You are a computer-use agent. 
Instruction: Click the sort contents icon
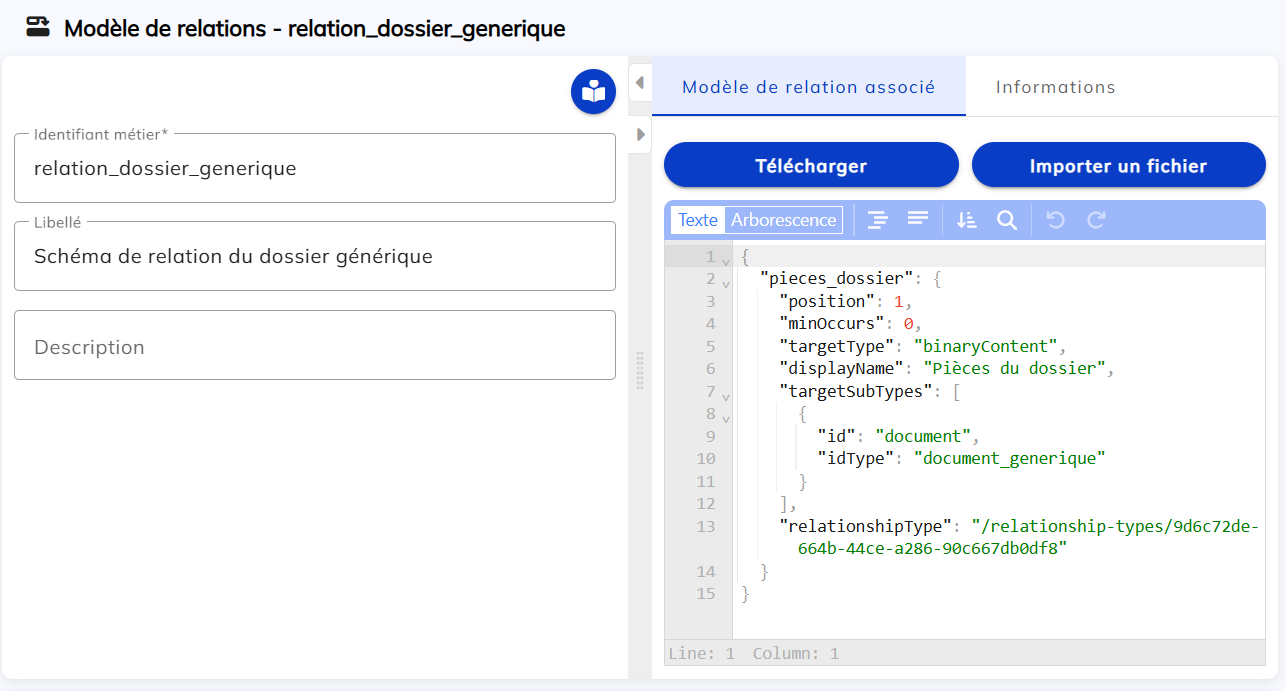(966, 220)
